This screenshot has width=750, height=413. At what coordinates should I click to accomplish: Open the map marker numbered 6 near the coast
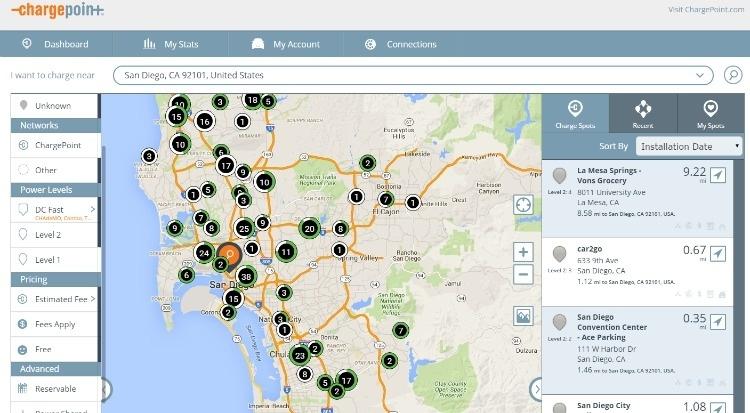(187, 275)
